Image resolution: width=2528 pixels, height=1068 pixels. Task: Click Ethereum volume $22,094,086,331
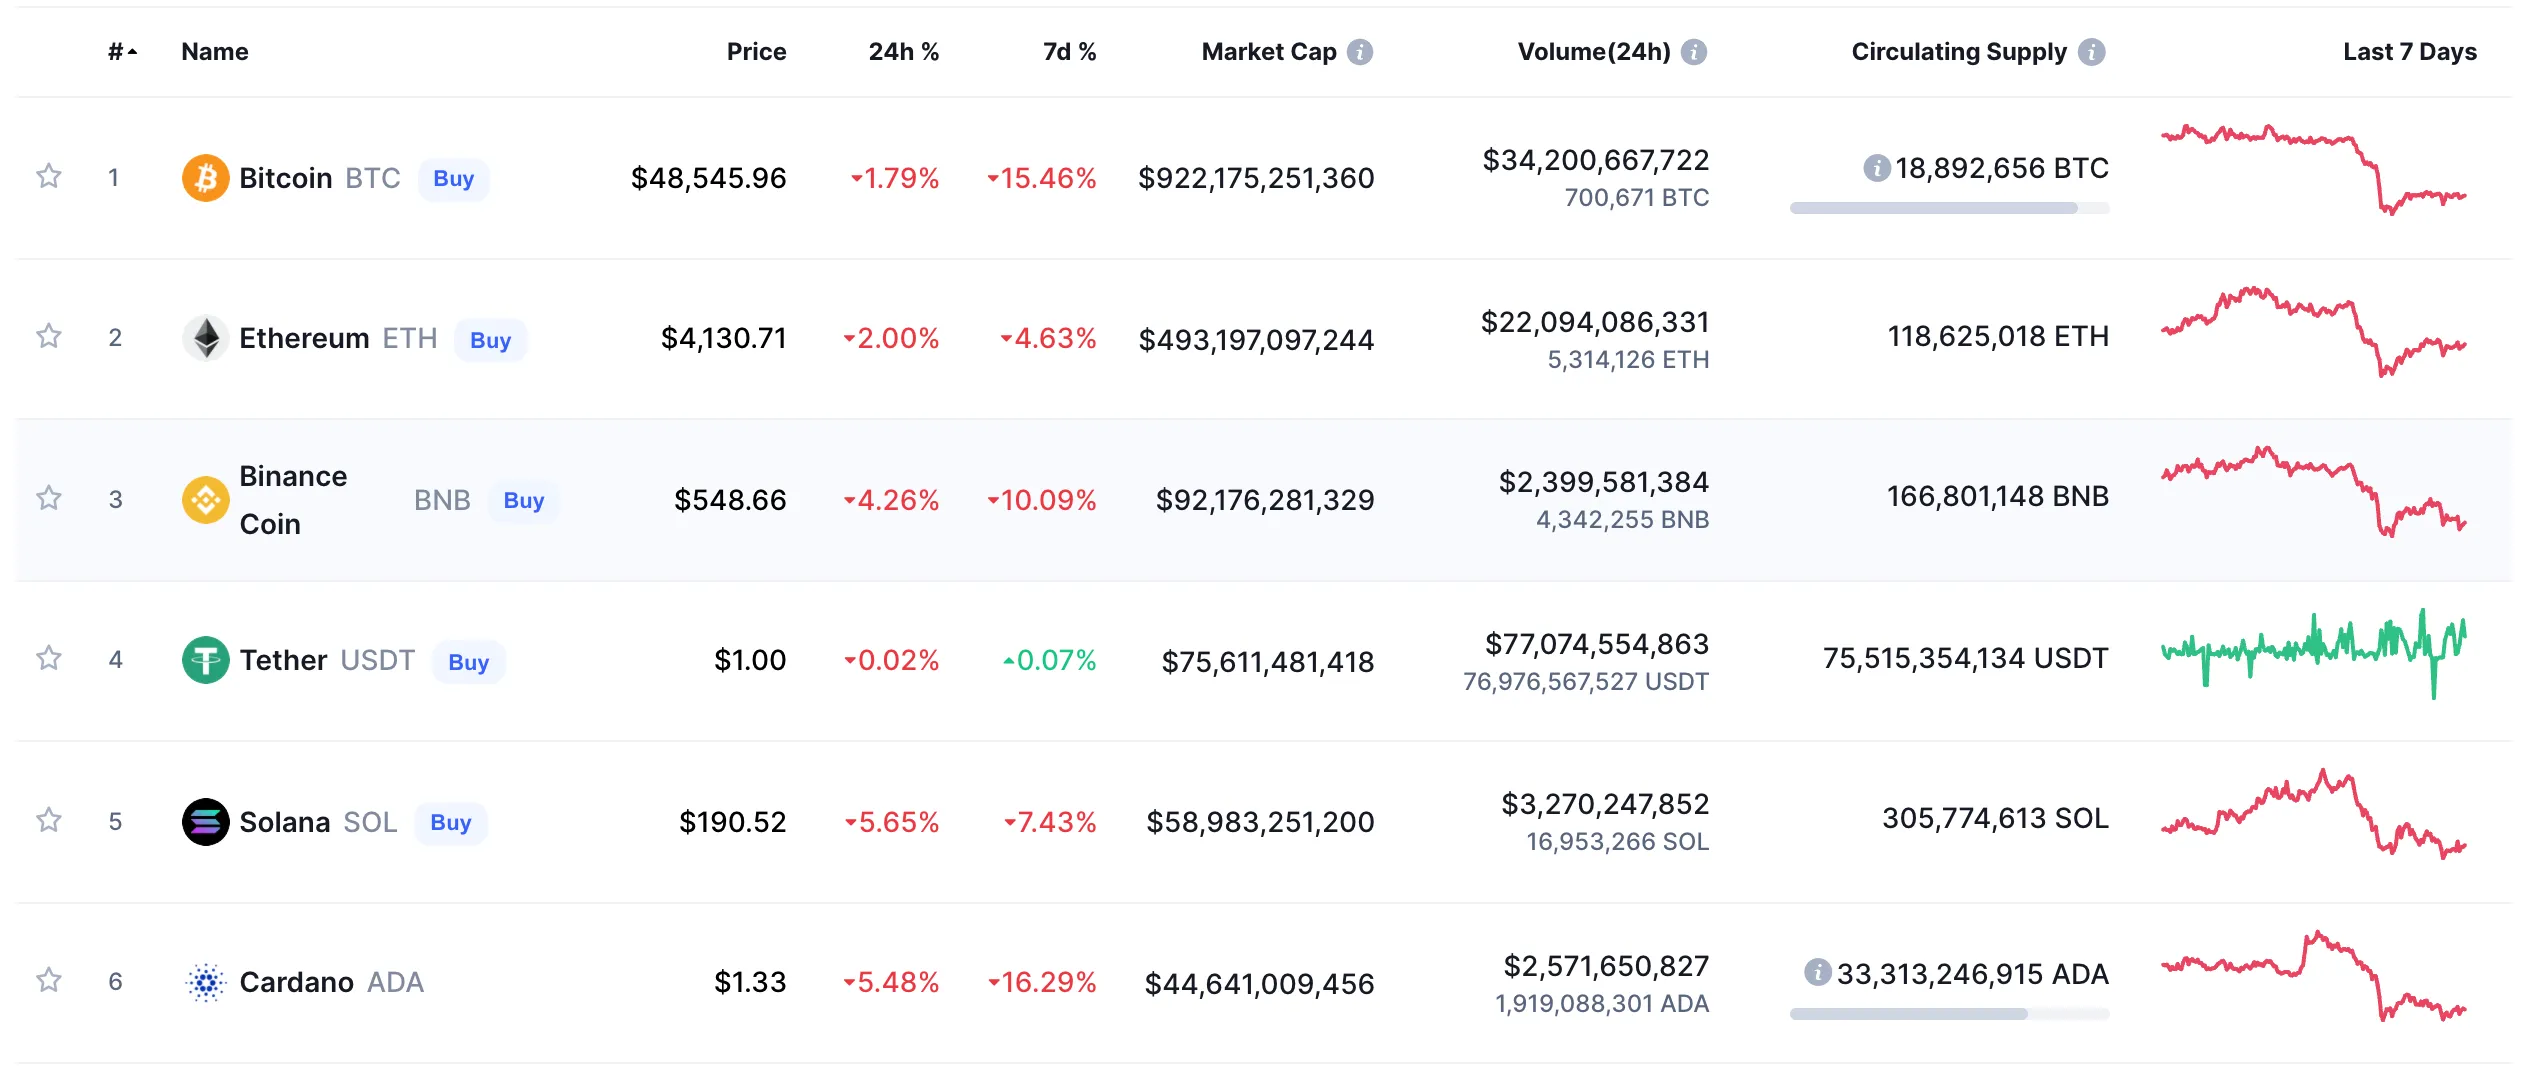point(1595,322)
